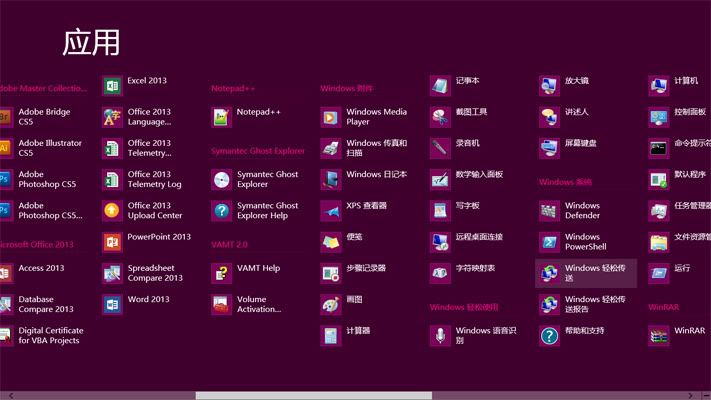This screenshot has height=400, width=711.
Task: Launch Office 2013 Telemetry Log
Action: pos(143,180)
